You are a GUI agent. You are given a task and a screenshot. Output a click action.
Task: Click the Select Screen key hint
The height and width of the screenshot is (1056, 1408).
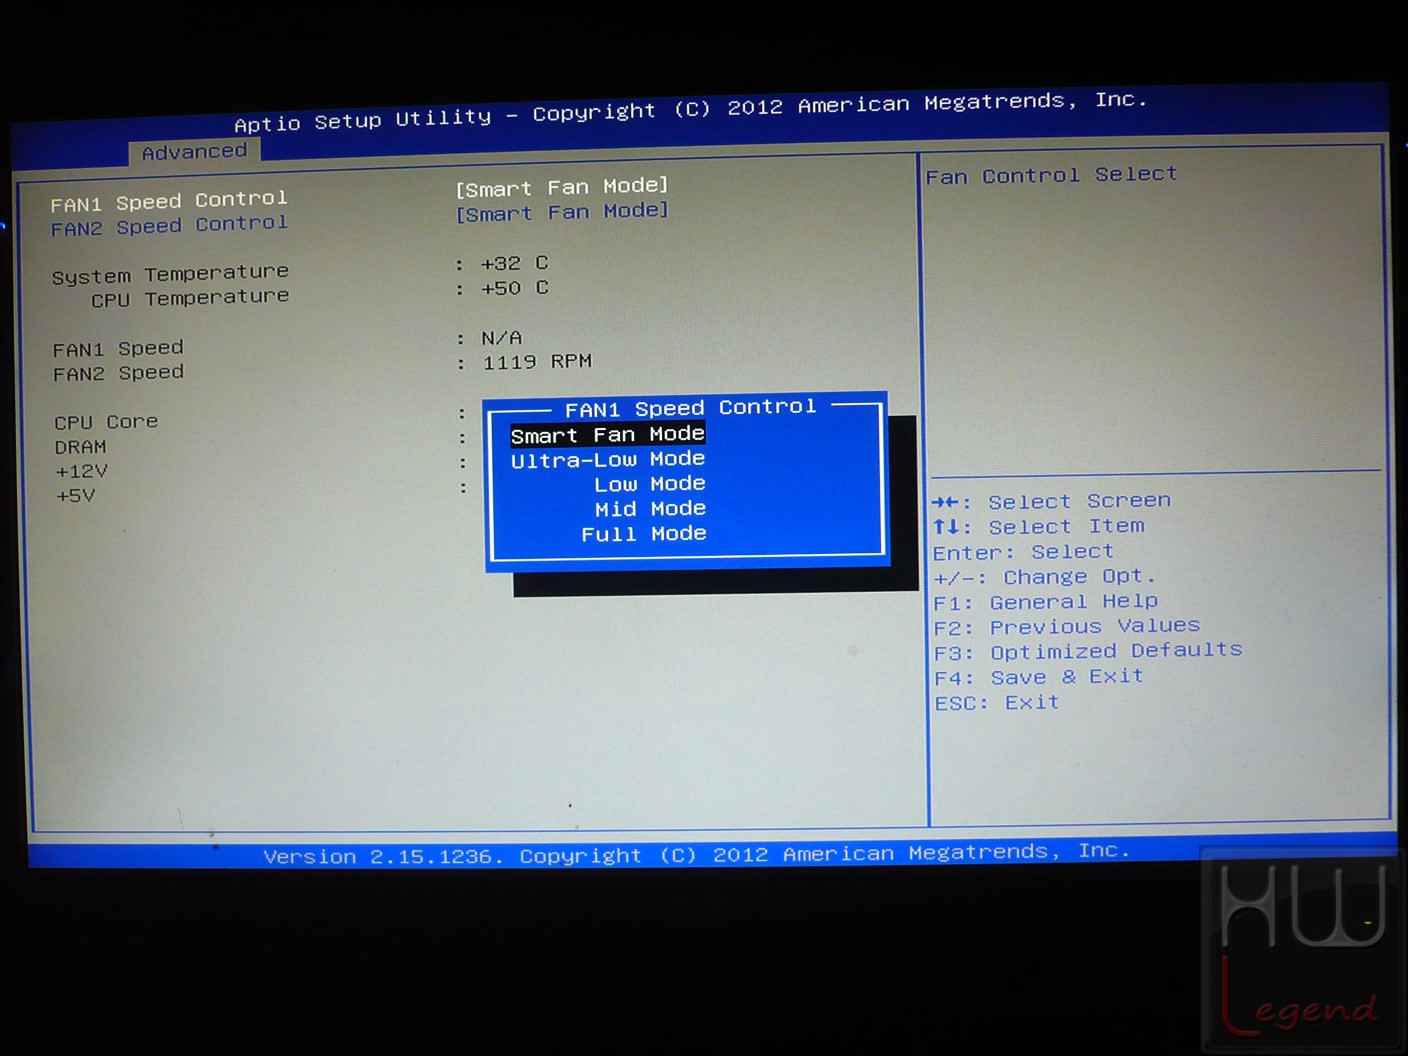point(1051,501)
